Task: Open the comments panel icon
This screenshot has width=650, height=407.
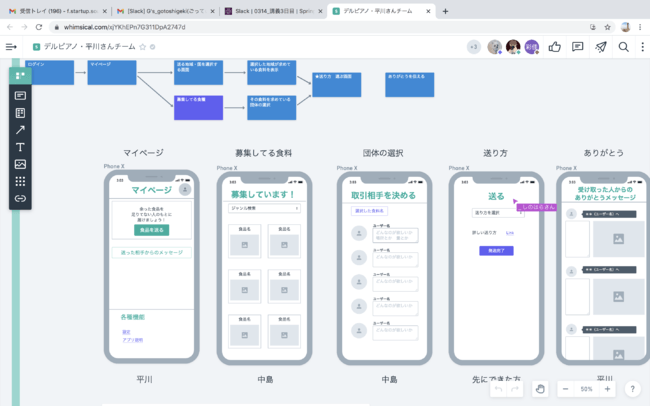Action: pos(577,47)
